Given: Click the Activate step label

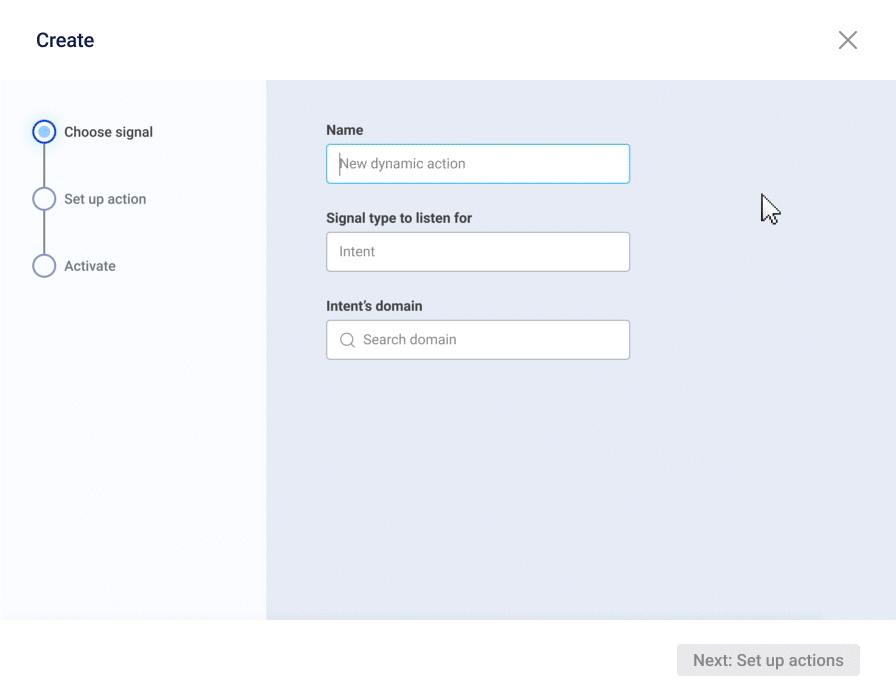Looking at the screenshot, I should 90,266.
